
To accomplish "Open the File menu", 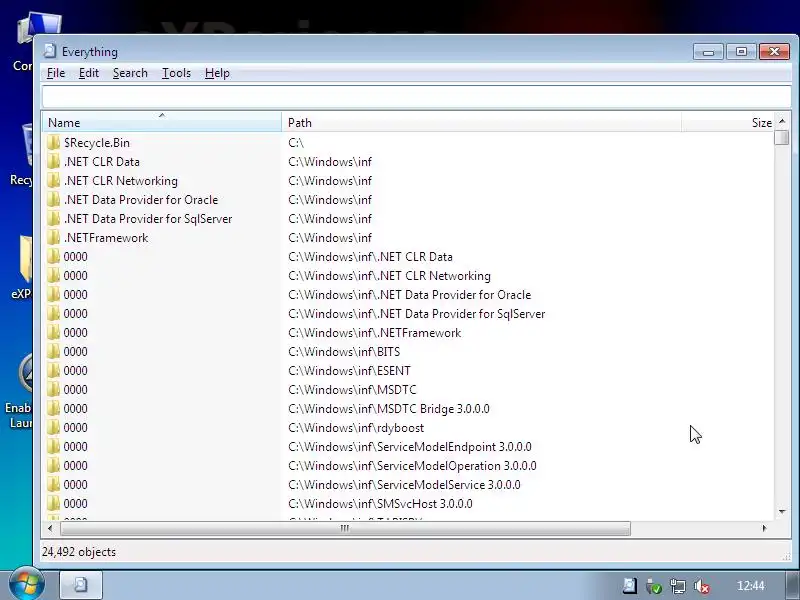I will tap(56, 73).
